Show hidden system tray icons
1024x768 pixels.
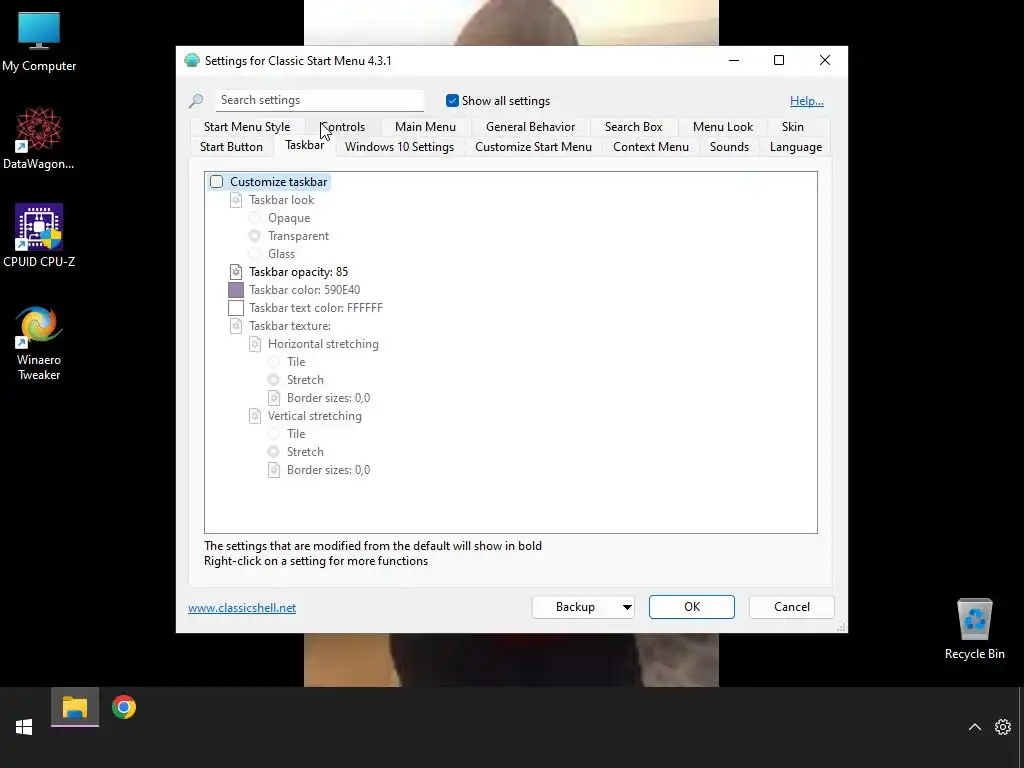coord(974,727)
